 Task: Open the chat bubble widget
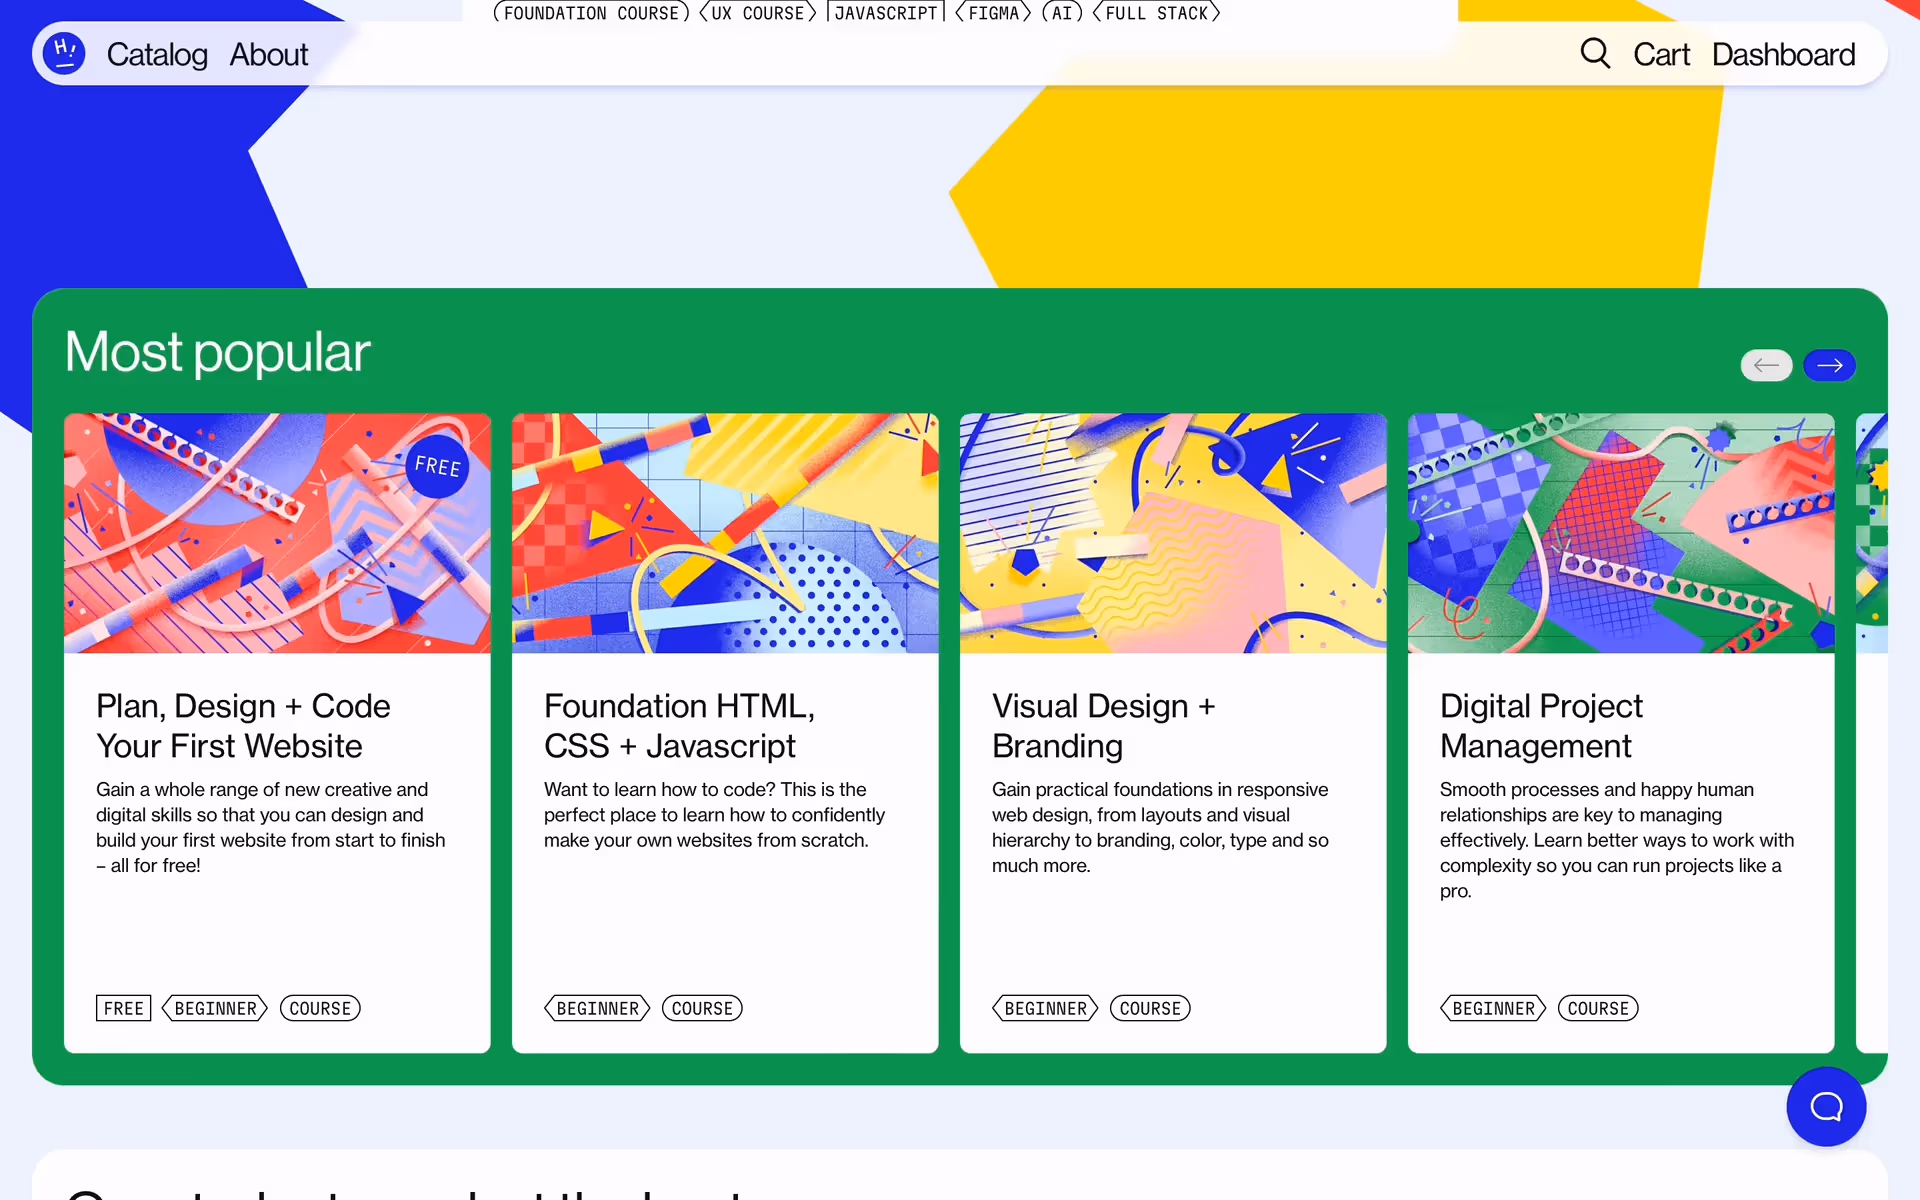1826,1106
